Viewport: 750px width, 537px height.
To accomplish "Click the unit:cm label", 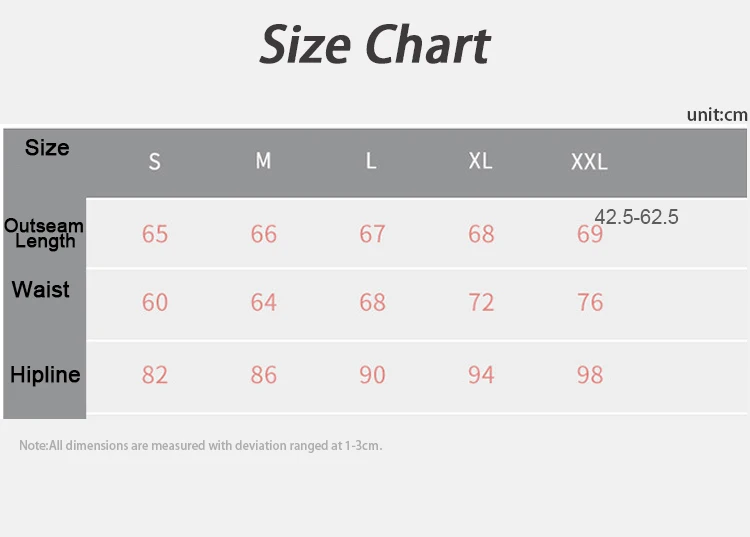I will [717, 114].
